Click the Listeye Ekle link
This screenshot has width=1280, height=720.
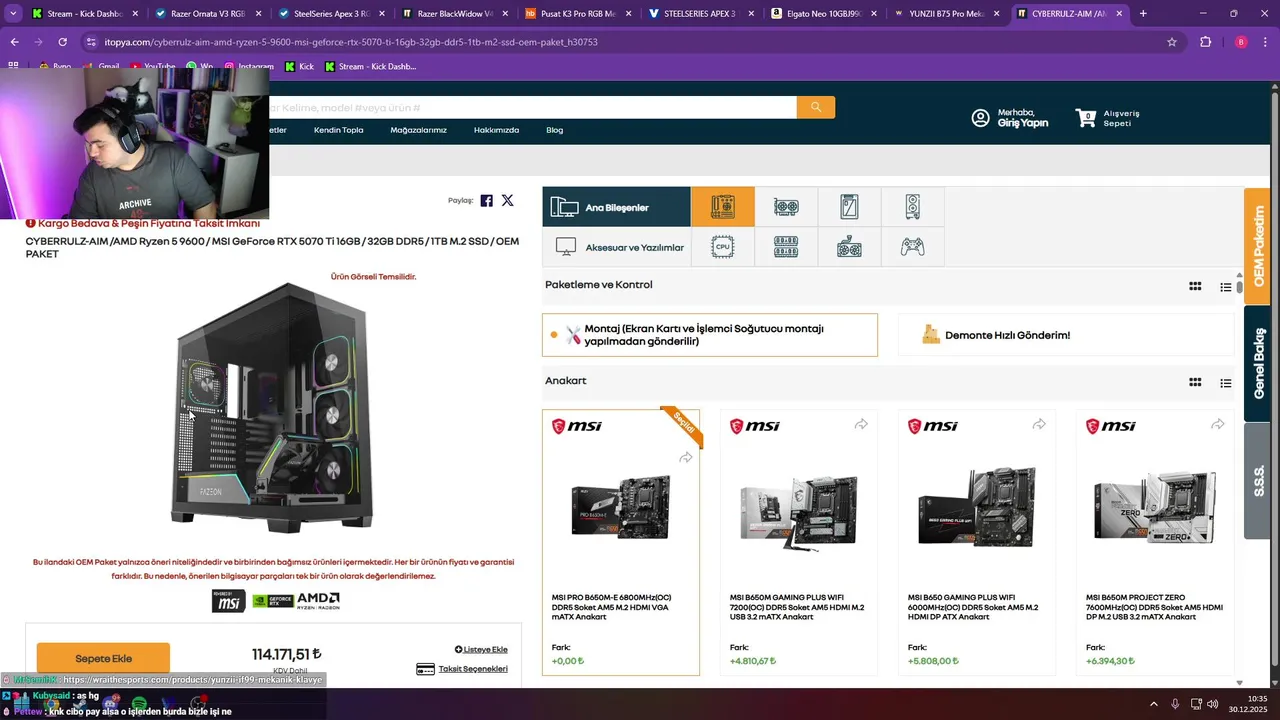[x=481, y=649]
